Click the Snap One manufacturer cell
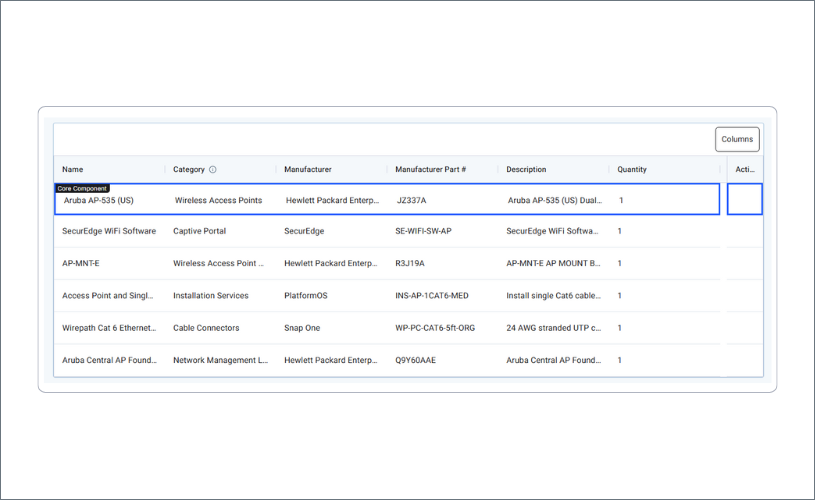The width and height of the screenshot is (815, 500). click(302, 327)
